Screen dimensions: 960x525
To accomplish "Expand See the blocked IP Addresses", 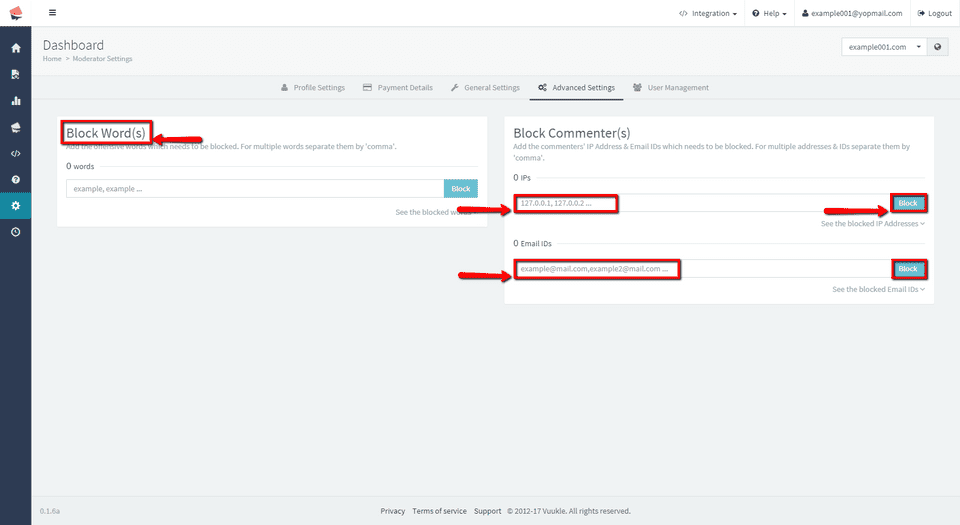I will pos(872,224).
